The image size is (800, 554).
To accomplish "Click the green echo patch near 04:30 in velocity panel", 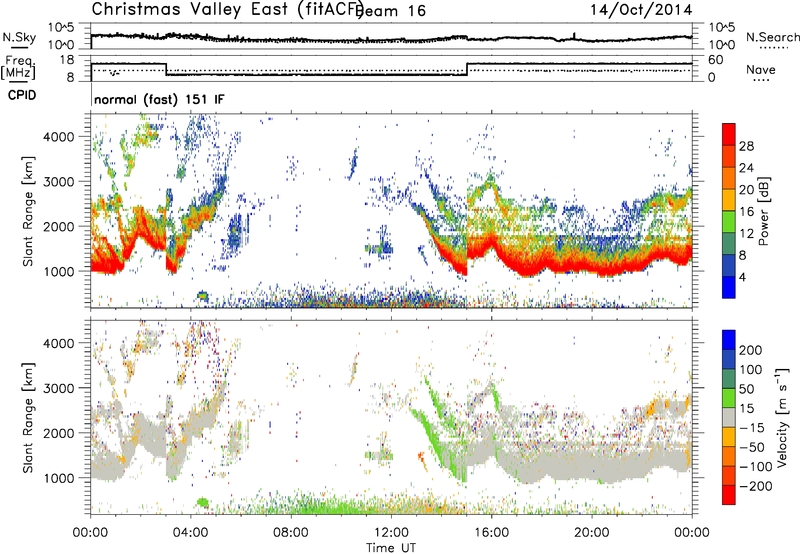I will pos(203,503).
